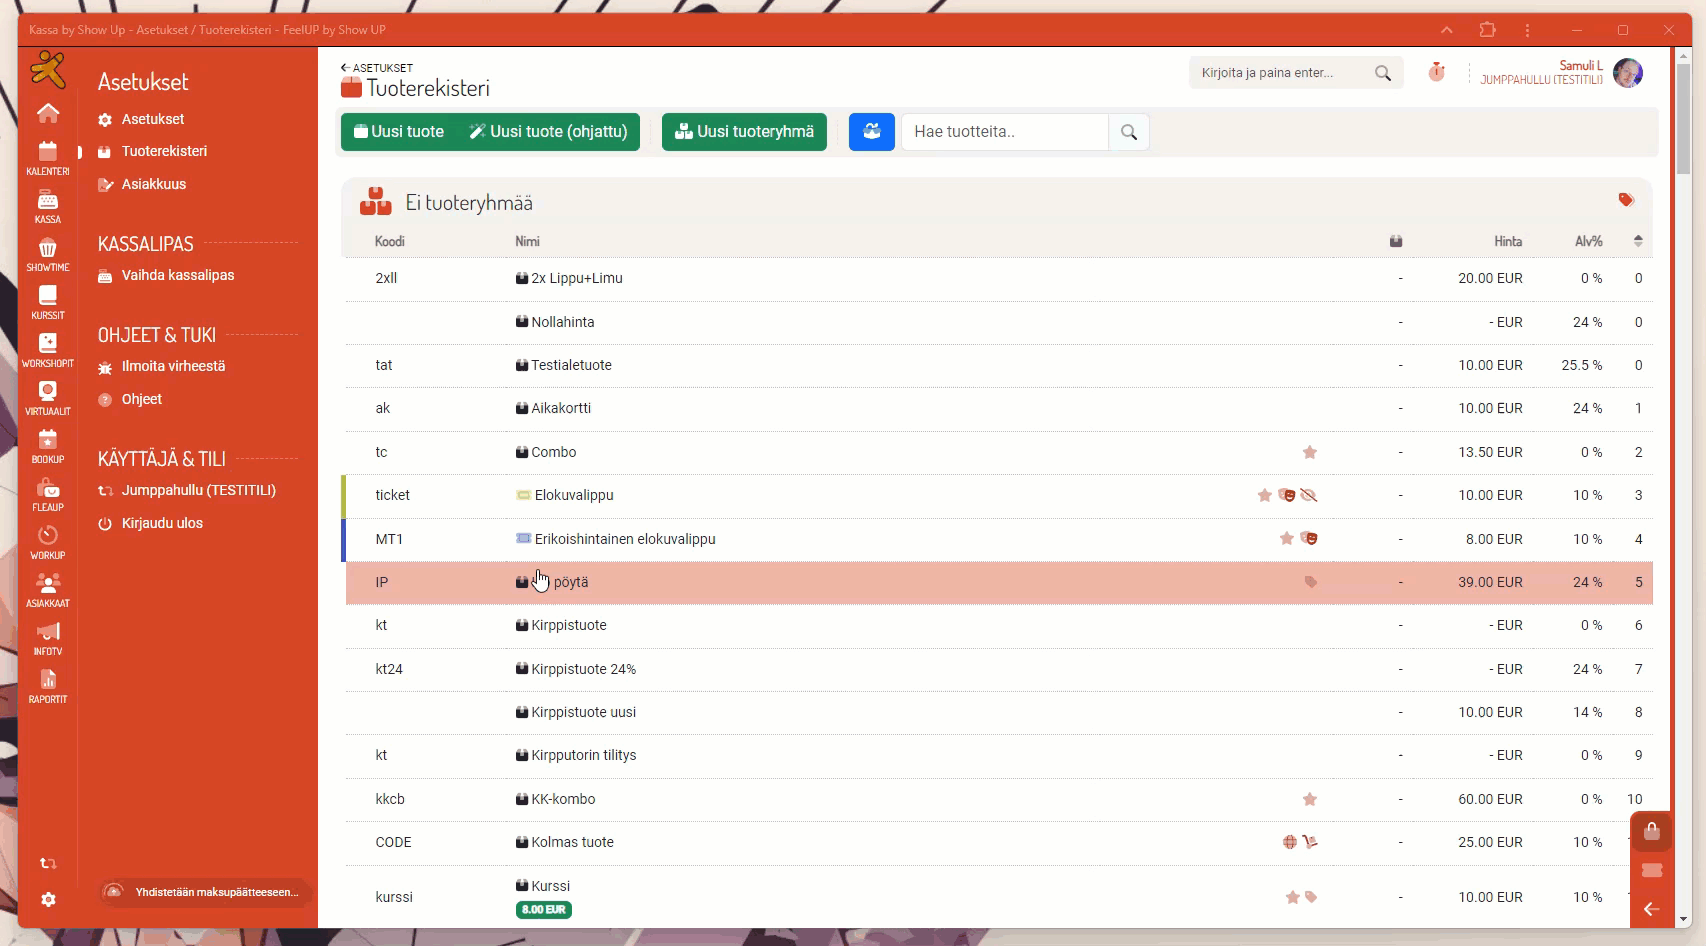Open the three-dot menu in title bar
1706x946 pixels.
1527,30
